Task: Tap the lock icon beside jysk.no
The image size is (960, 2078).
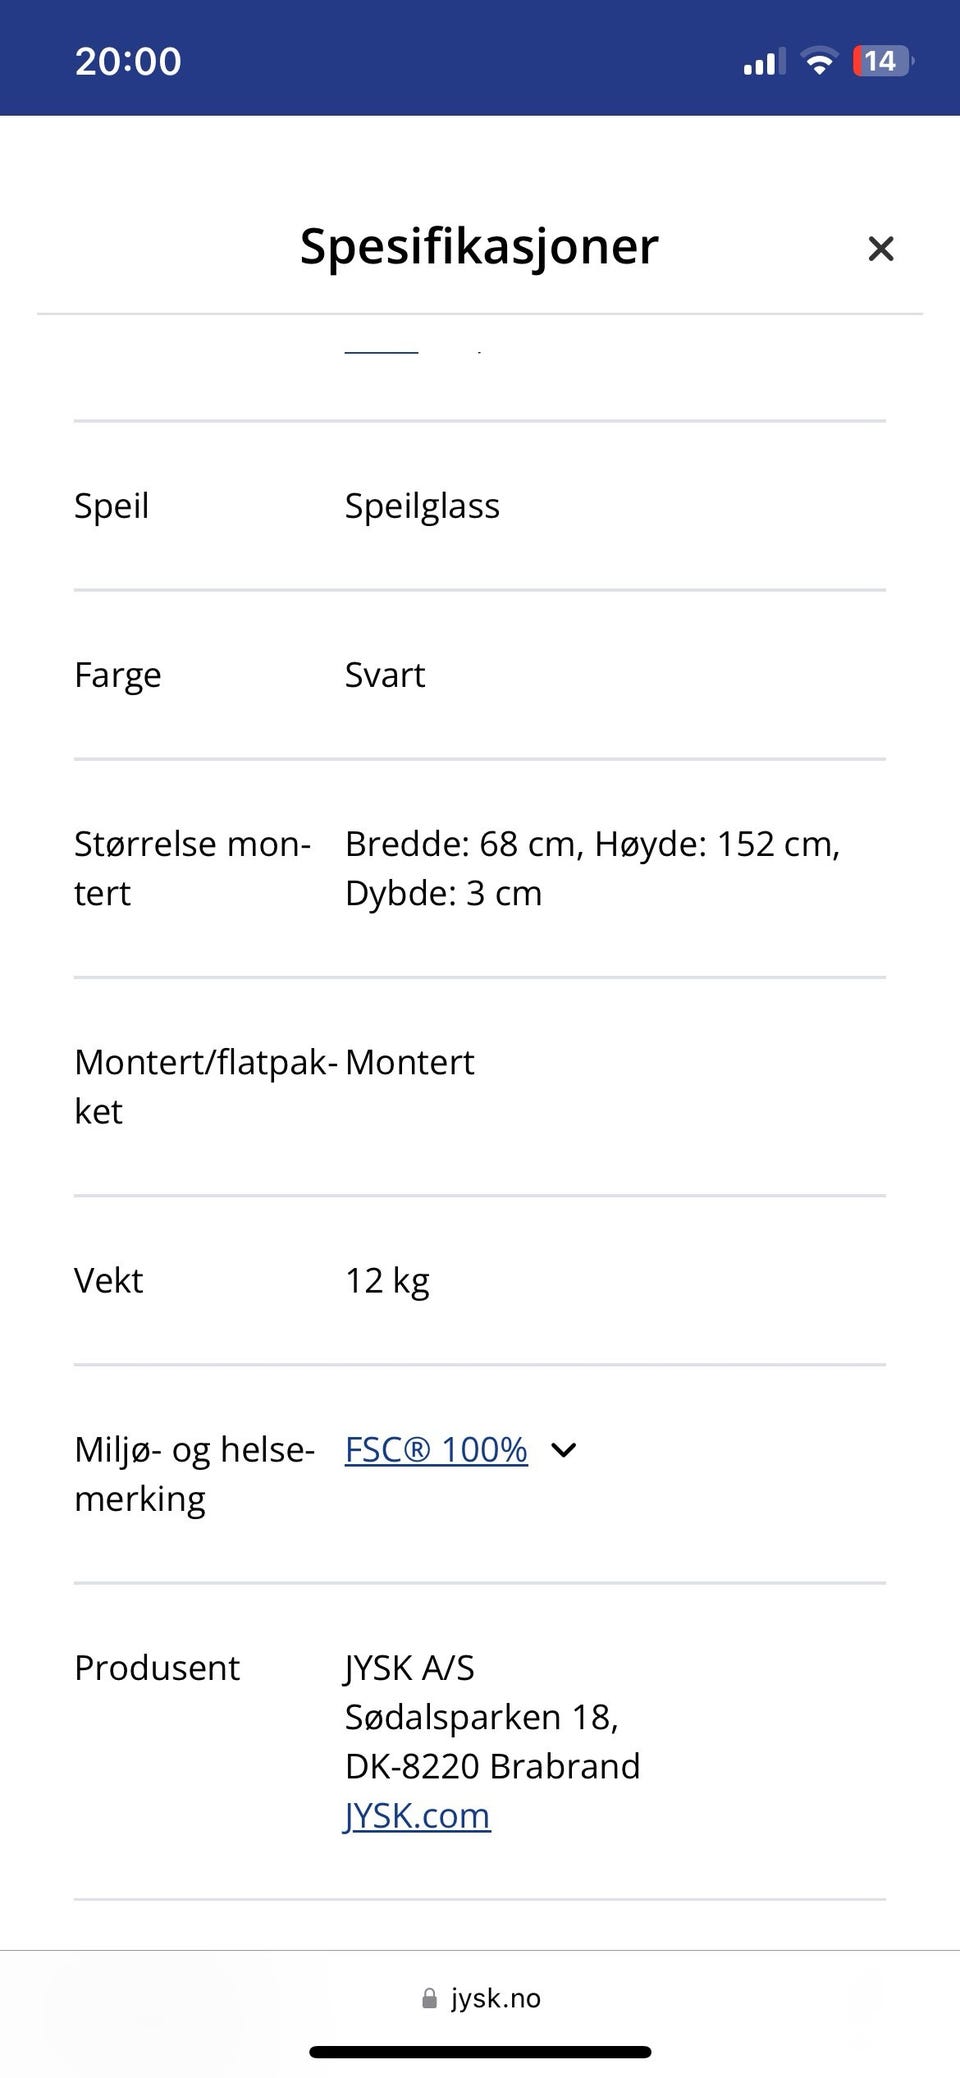Action: coord(430,1998)
